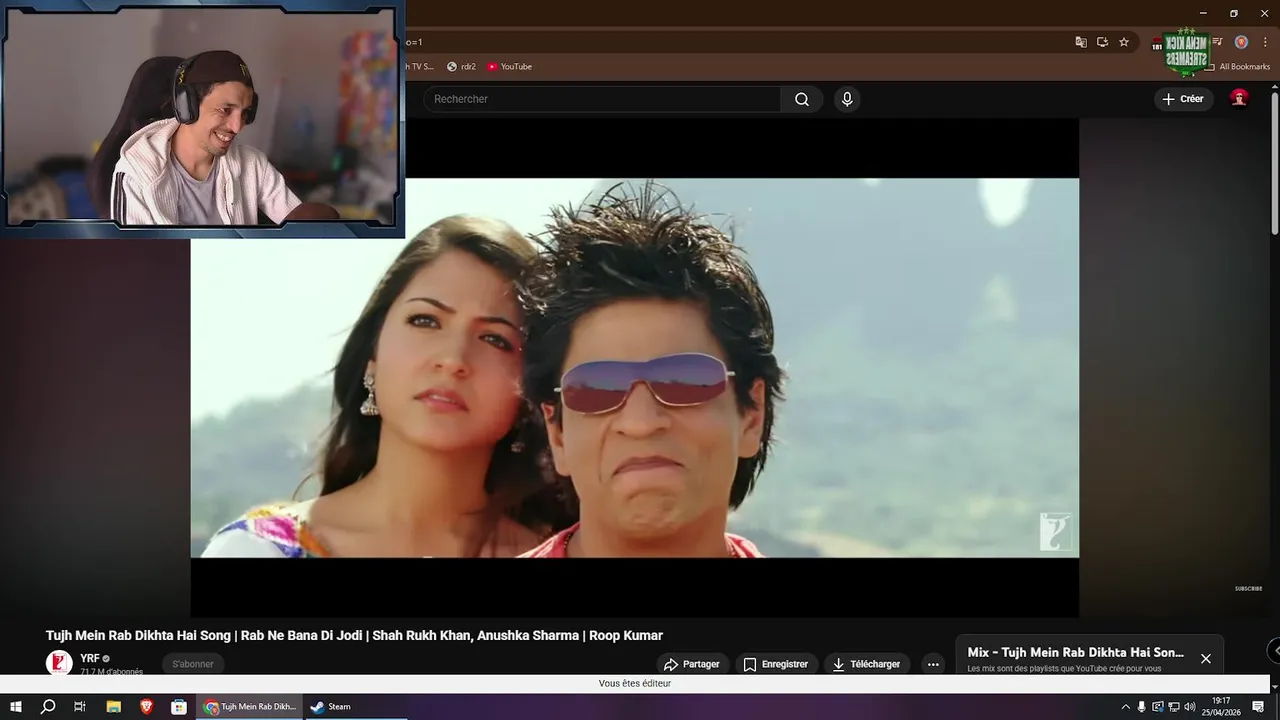Open the rdr2 bookmark
The image size is (1280, 720).
coord(461,67)
